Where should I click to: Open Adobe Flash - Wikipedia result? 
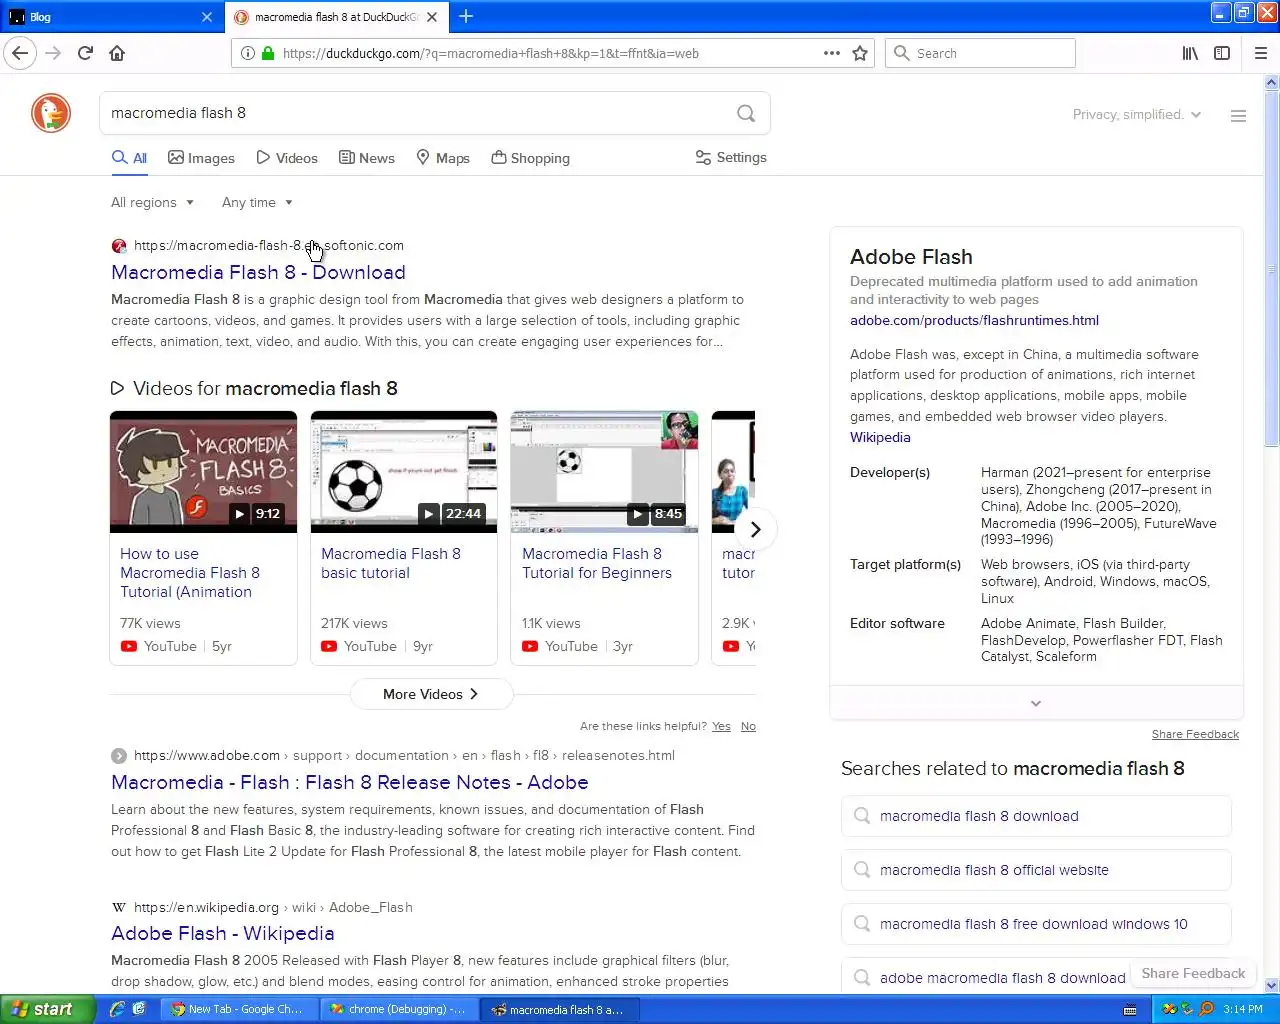(x=222, y=933)
